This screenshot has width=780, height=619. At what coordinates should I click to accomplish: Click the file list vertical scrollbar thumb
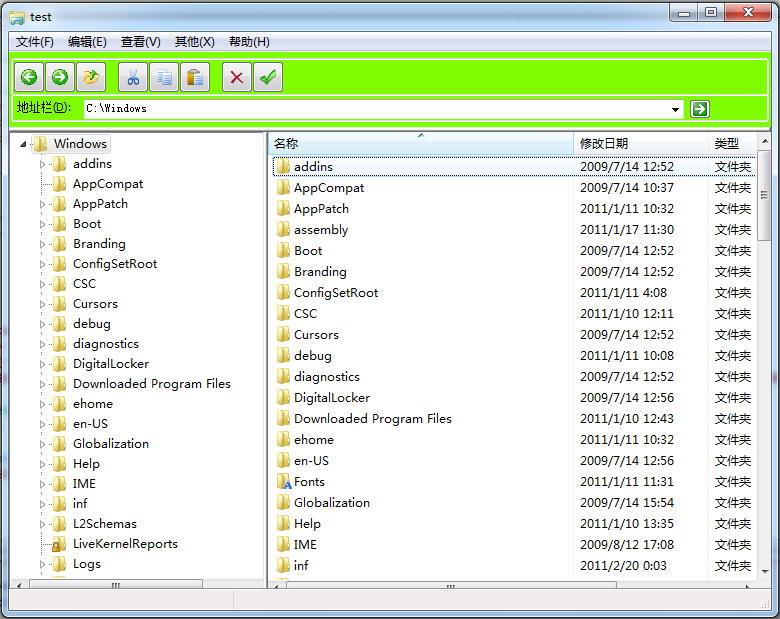pyautogui.click(x=764, y=196)
